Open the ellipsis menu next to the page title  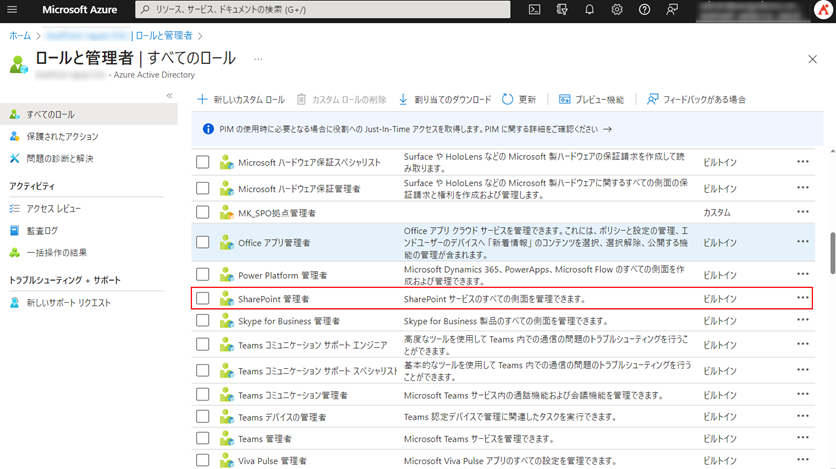[258, 59]
